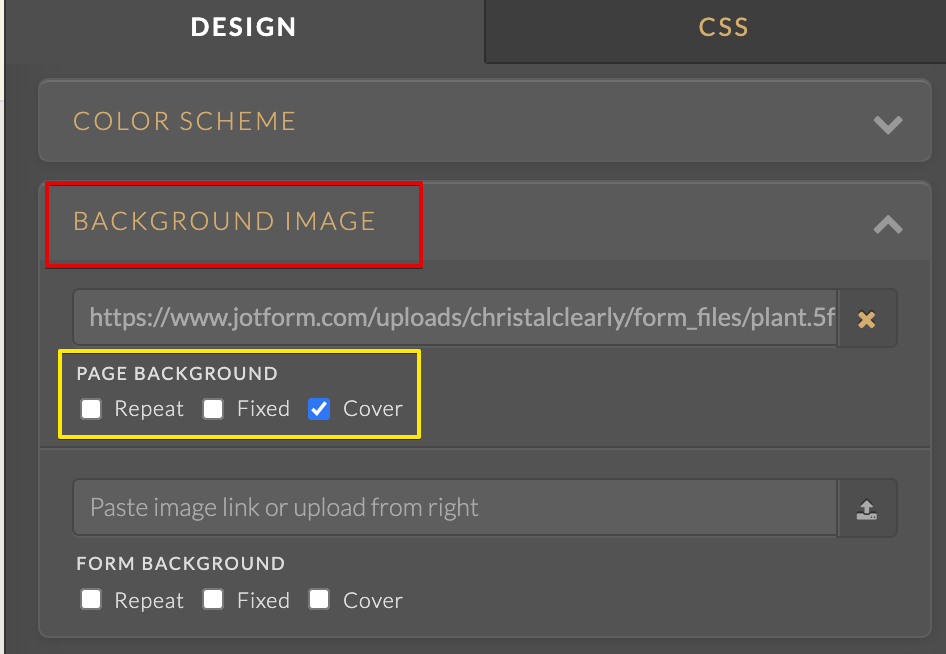Click the Color Scheme section title
Viewport: 946px width, 654px height.
pyautogui.click(x=185, y=122)
